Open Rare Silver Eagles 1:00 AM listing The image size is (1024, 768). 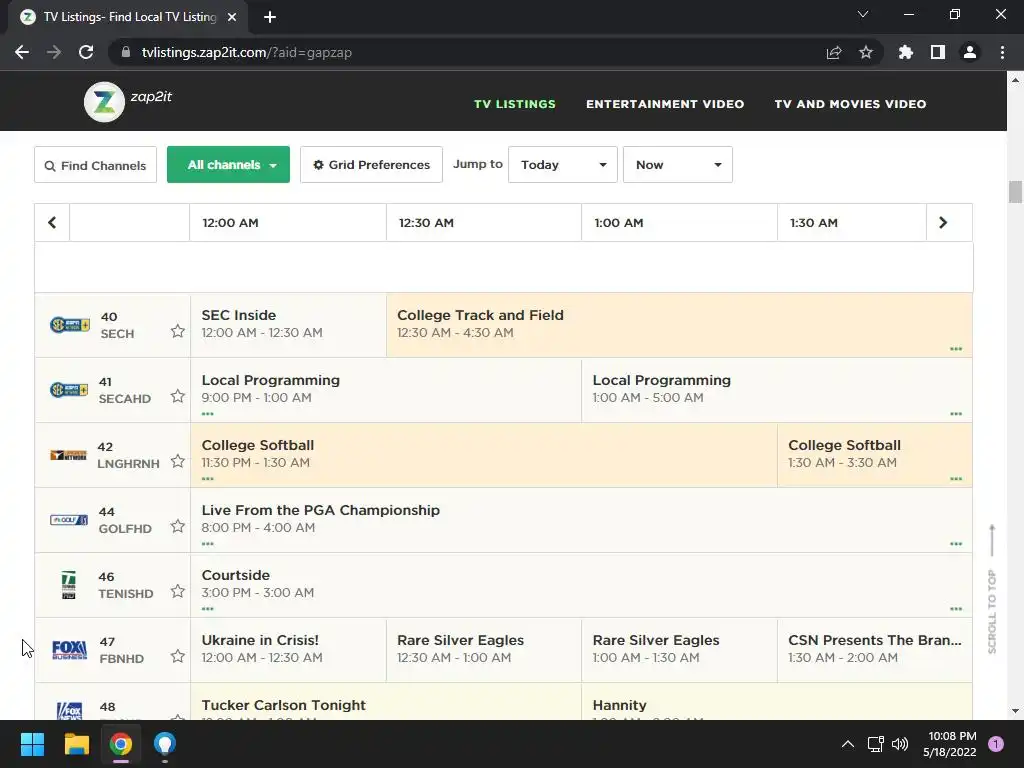point(679,650)
